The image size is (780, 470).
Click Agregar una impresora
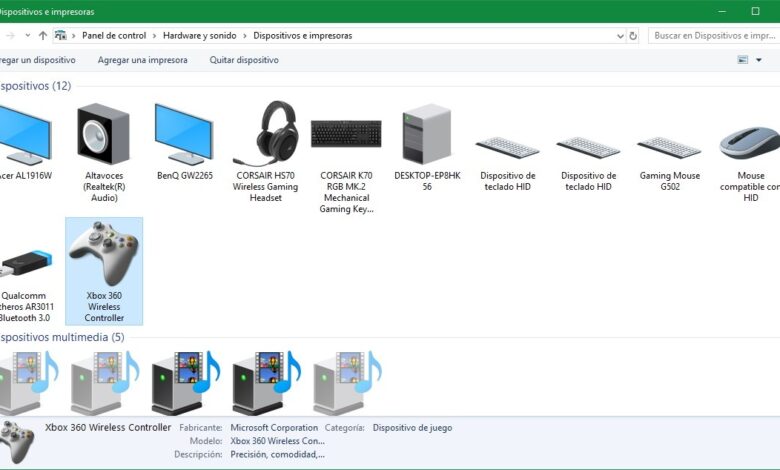pyautogui.click(x=142, y=60)
